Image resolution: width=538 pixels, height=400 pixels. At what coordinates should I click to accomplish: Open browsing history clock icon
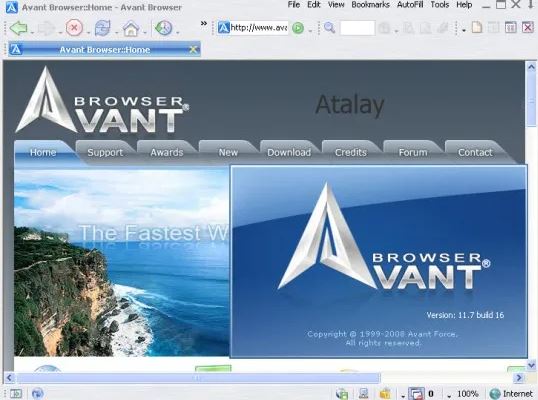pyautogui.click(x=163, y=28)
